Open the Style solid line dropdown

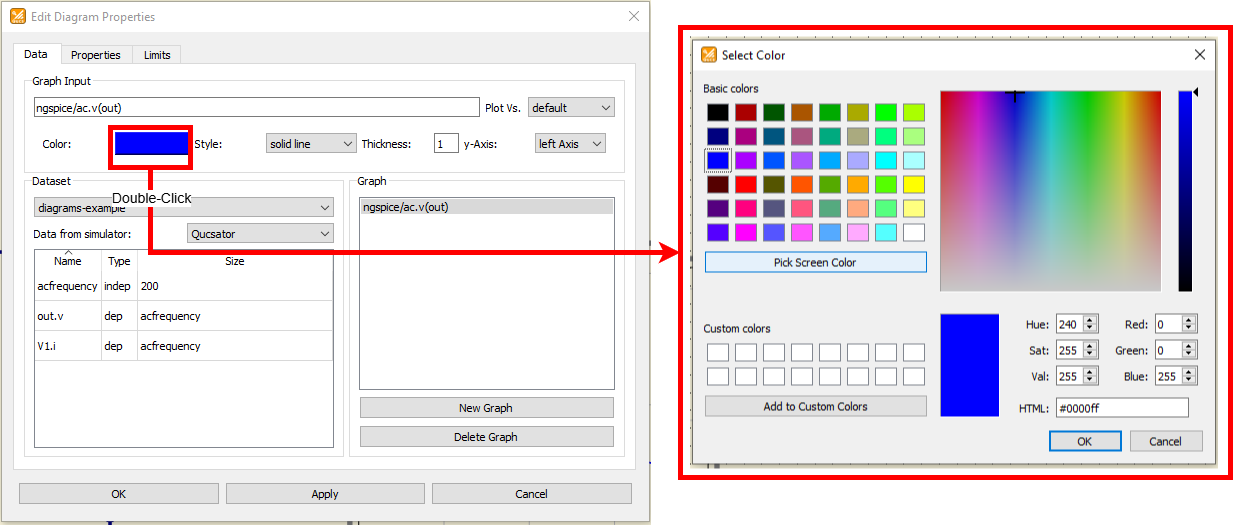[x=311, y=144]
